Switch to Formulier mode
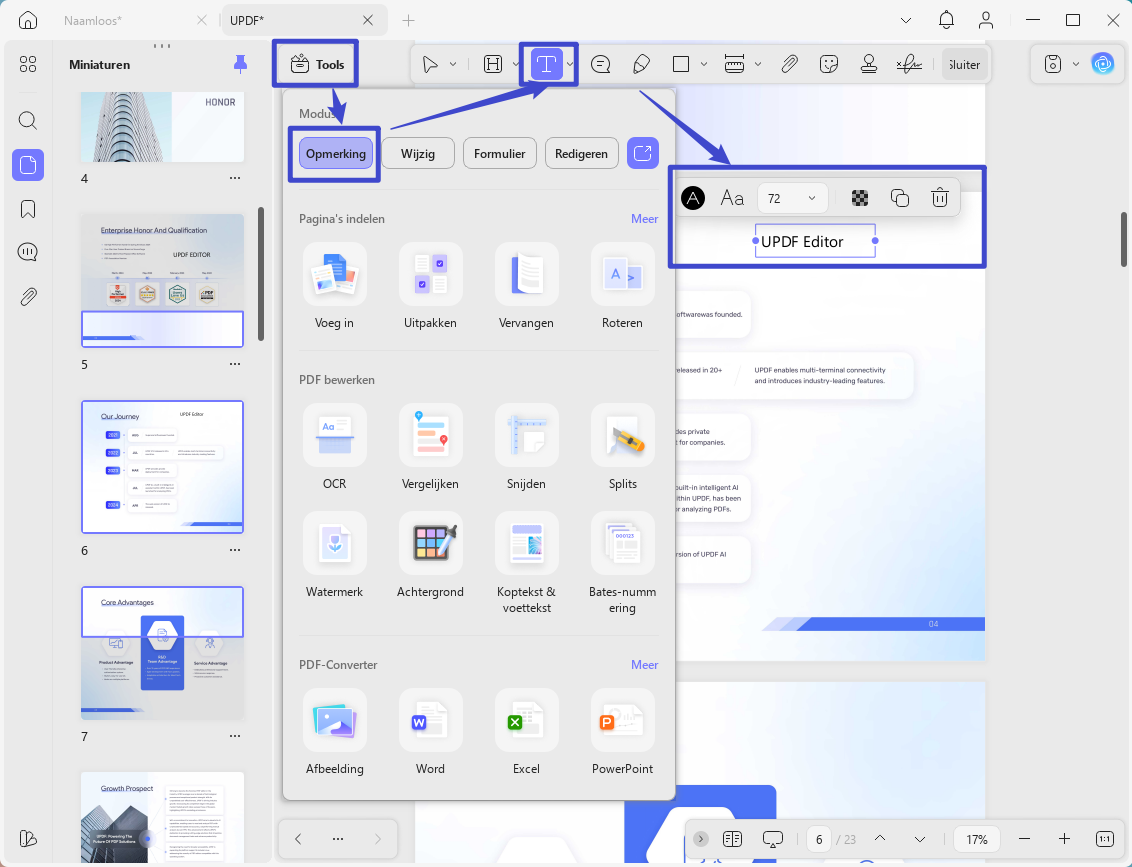Image resolution: width=1132 pixels, height=867 pixels. click(500, 154)
